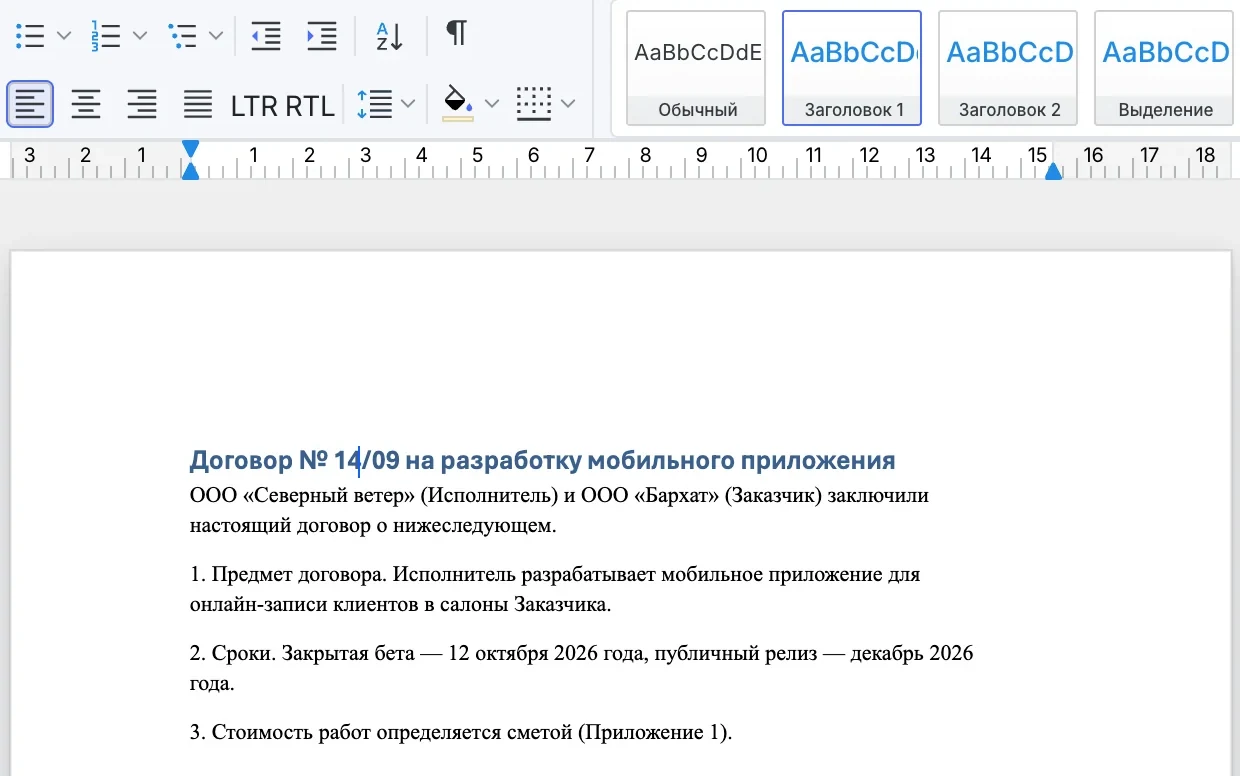
Task: Click the right indent marker on ruler
Action: tap(1053, 171)
